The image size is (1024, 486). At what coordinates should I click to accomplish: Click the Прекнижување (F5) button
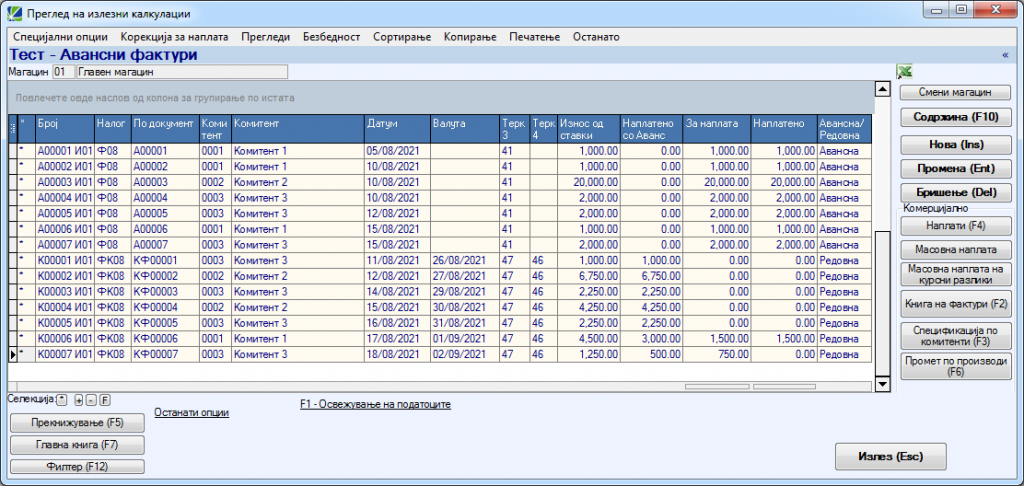78,423
